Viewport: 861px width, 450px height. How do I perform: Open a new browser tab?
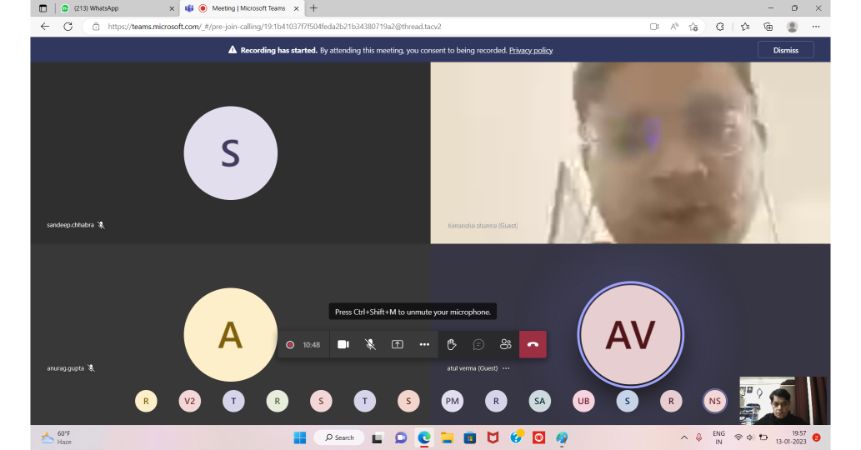(313, 8)
